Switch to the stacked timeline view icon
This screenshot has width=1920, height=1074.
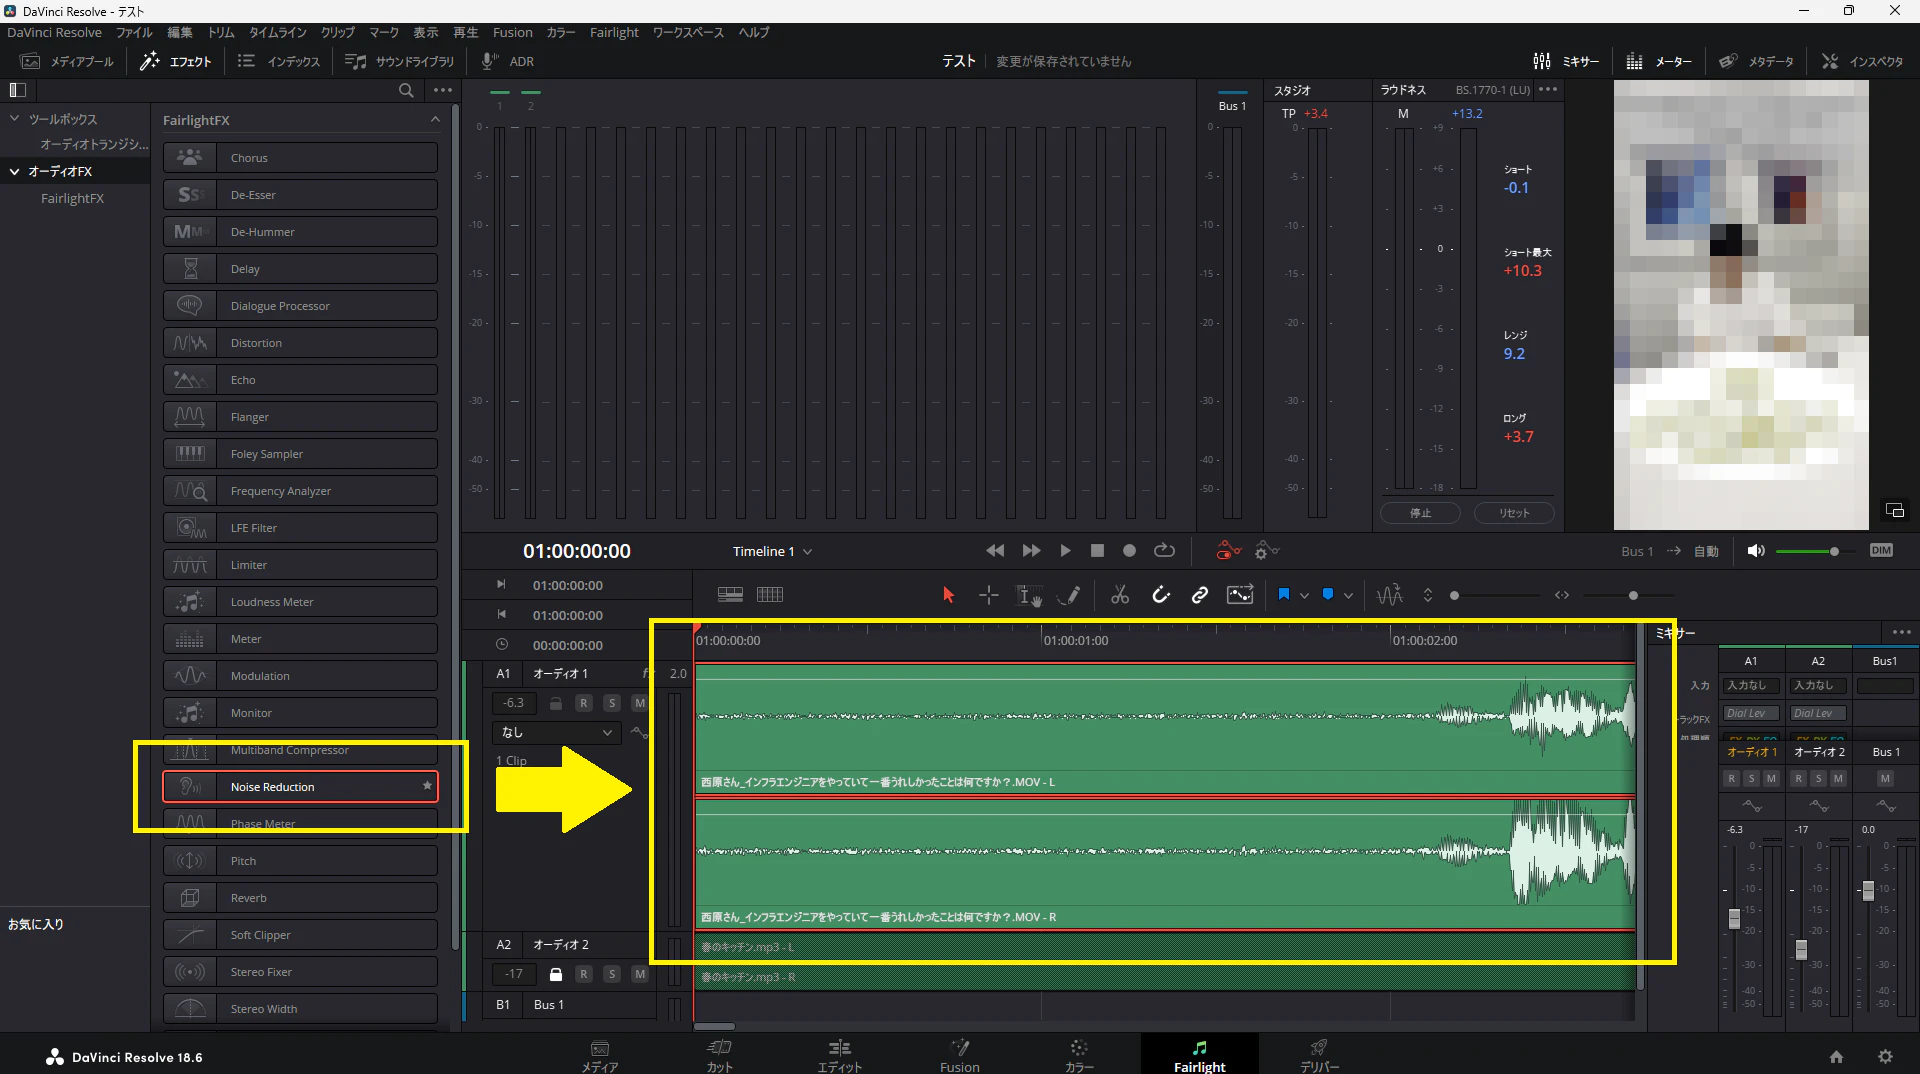point(730,595)
